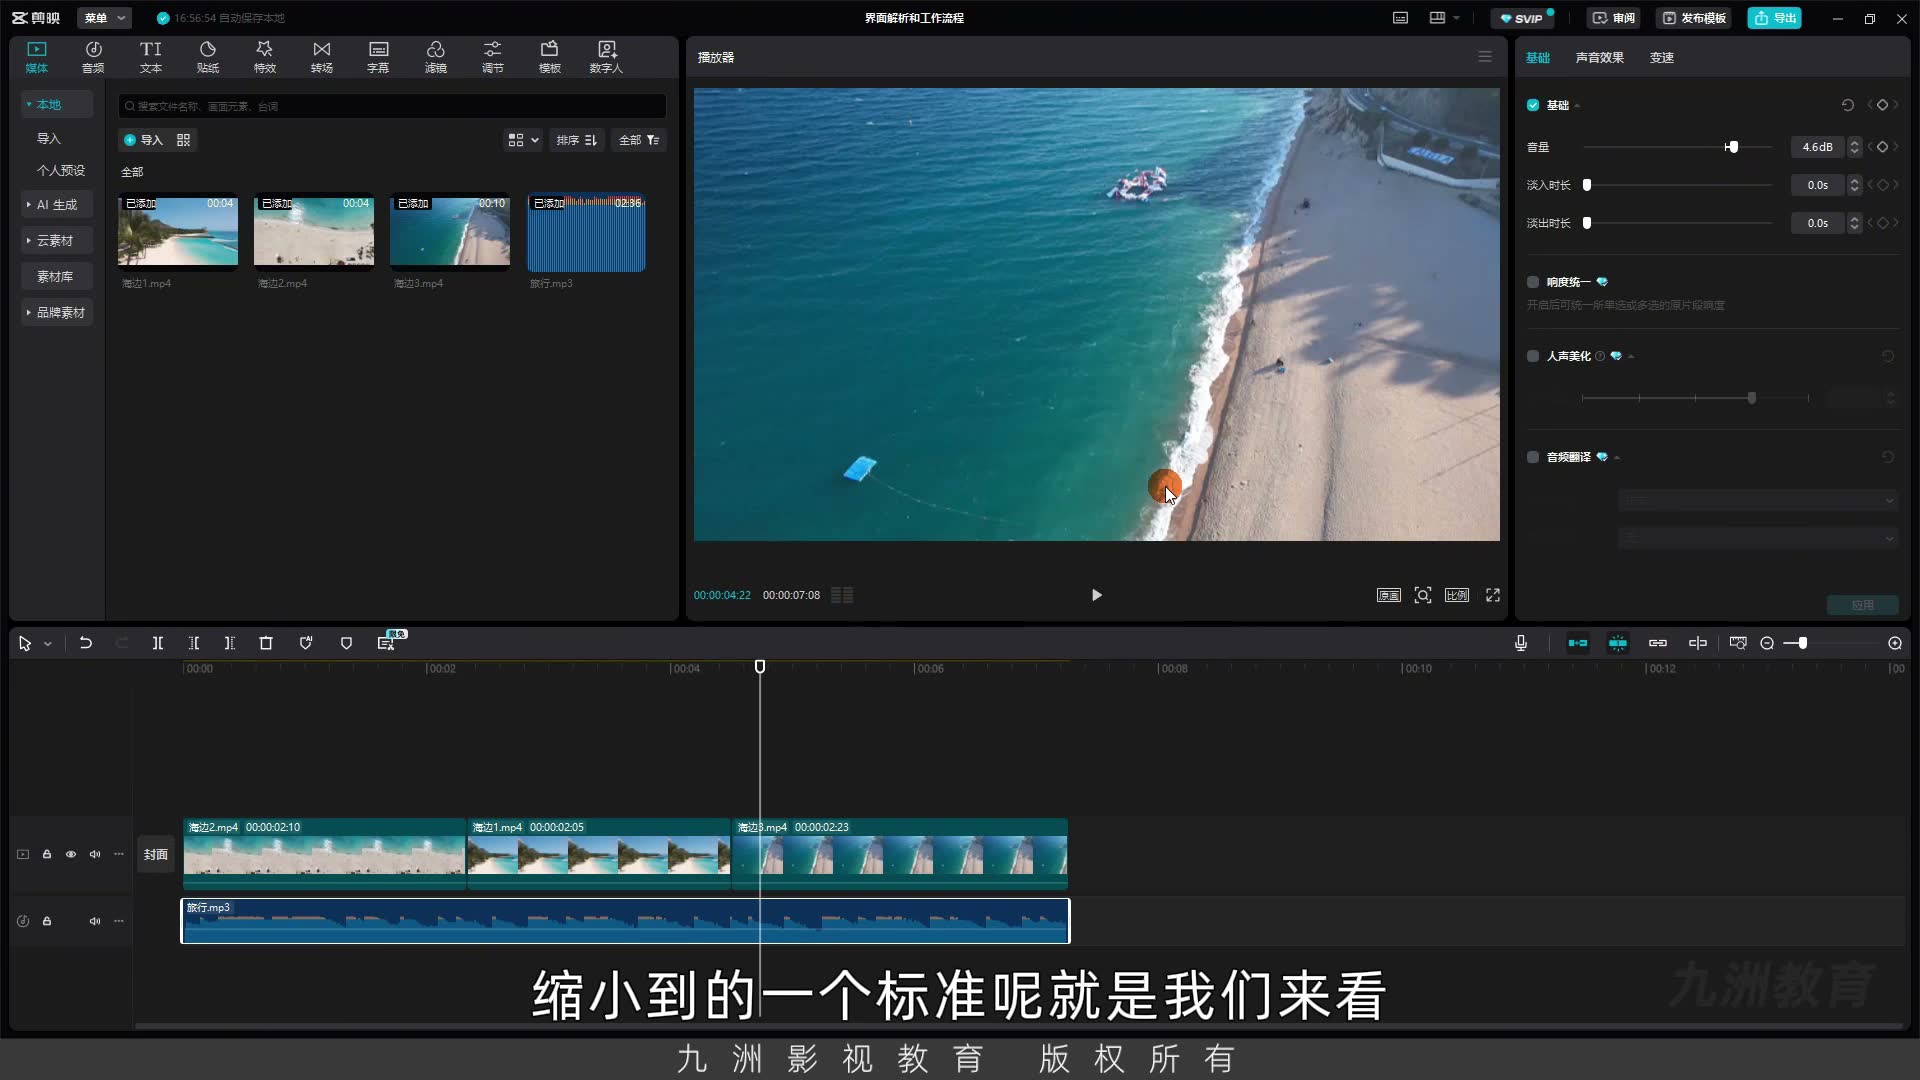This screenshot has height=1080, width=1920.
Task: Open the 转场 (Transitions) tool tab
Action: point(321,57)
